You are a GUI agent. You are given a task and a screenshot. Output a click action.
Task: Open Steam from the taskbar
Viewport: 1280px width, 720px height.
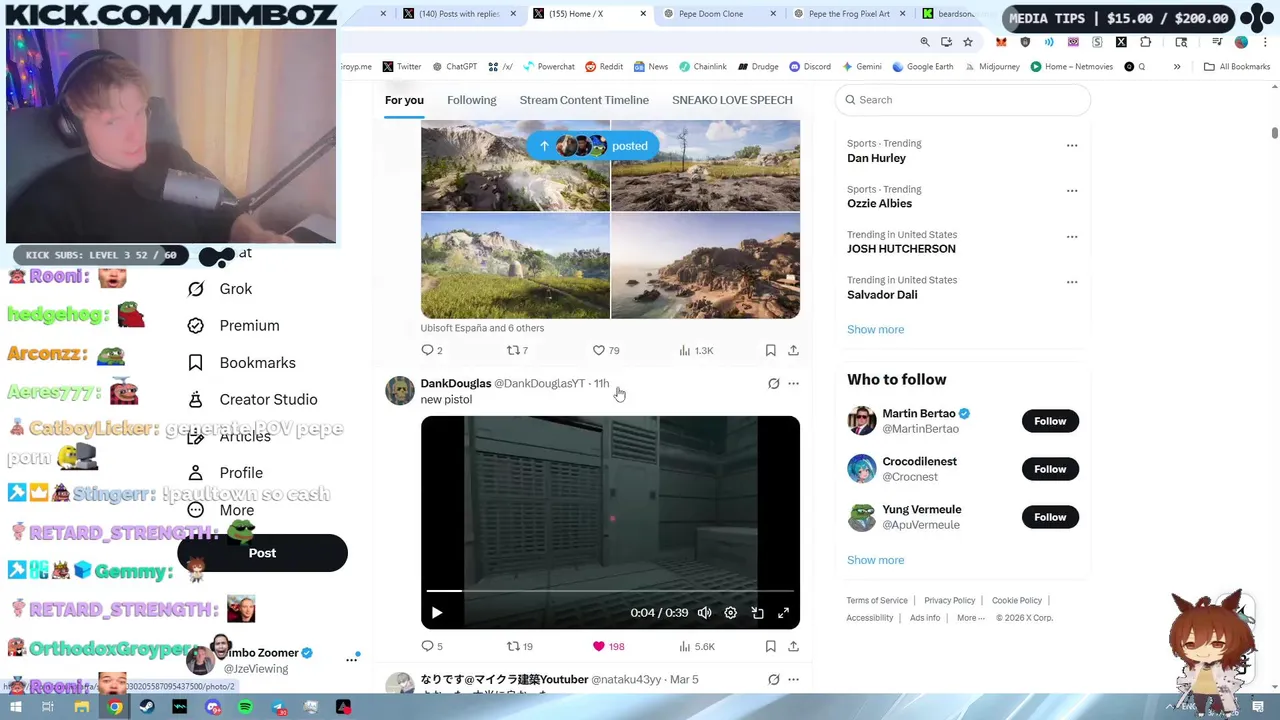pos(147,707)
